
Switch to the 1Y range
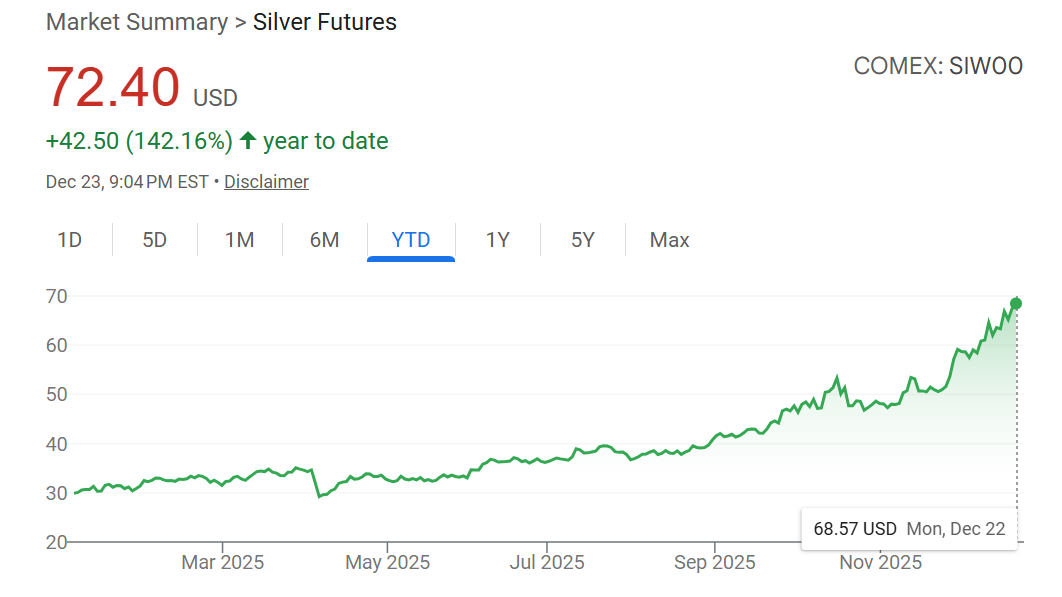coord(497,240)
